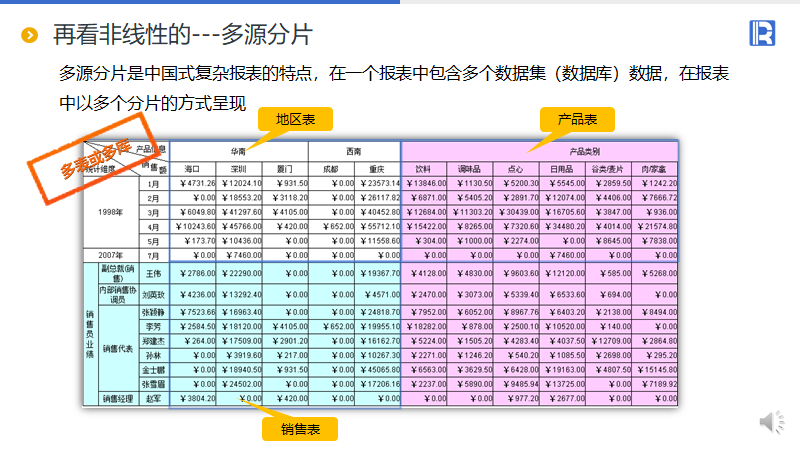
Task: Select the 饮料 product column header
Action: [x=423, y=168]
